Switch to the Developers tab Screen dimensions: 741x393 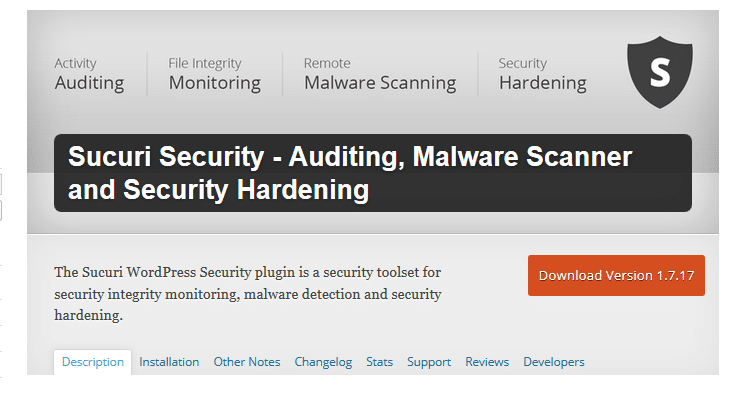(x=554, y=363)
